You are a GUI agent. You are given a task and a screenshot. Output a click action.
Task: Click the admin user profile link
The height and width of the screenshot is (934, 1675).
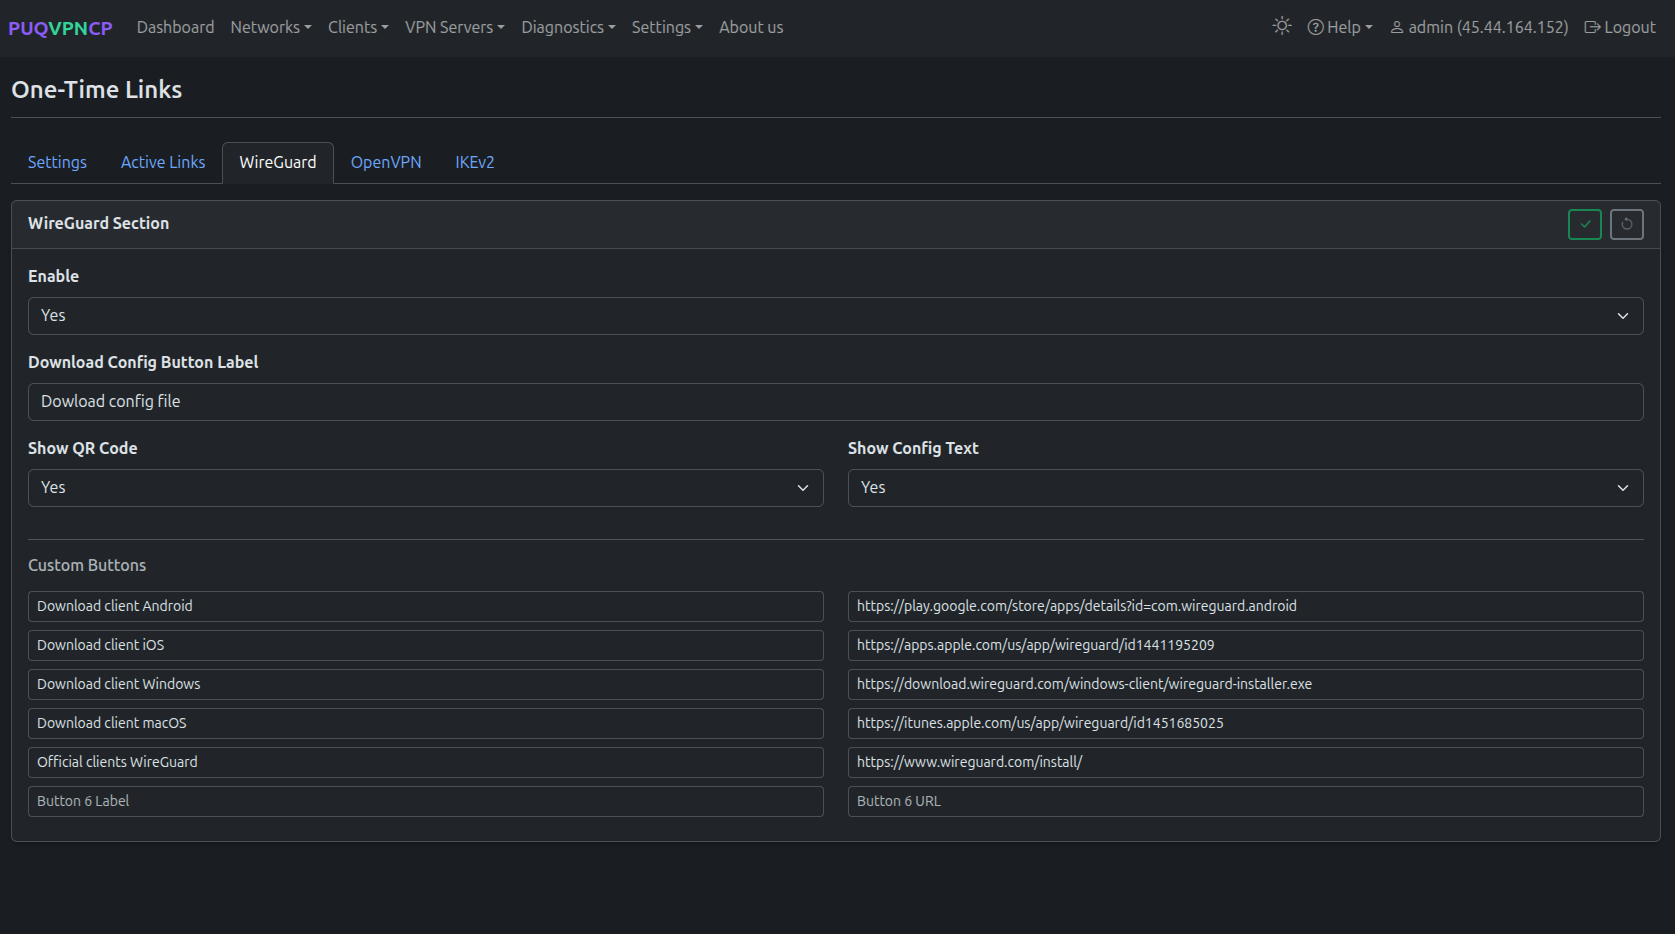pyautogui.click(x=1479, y=27)
